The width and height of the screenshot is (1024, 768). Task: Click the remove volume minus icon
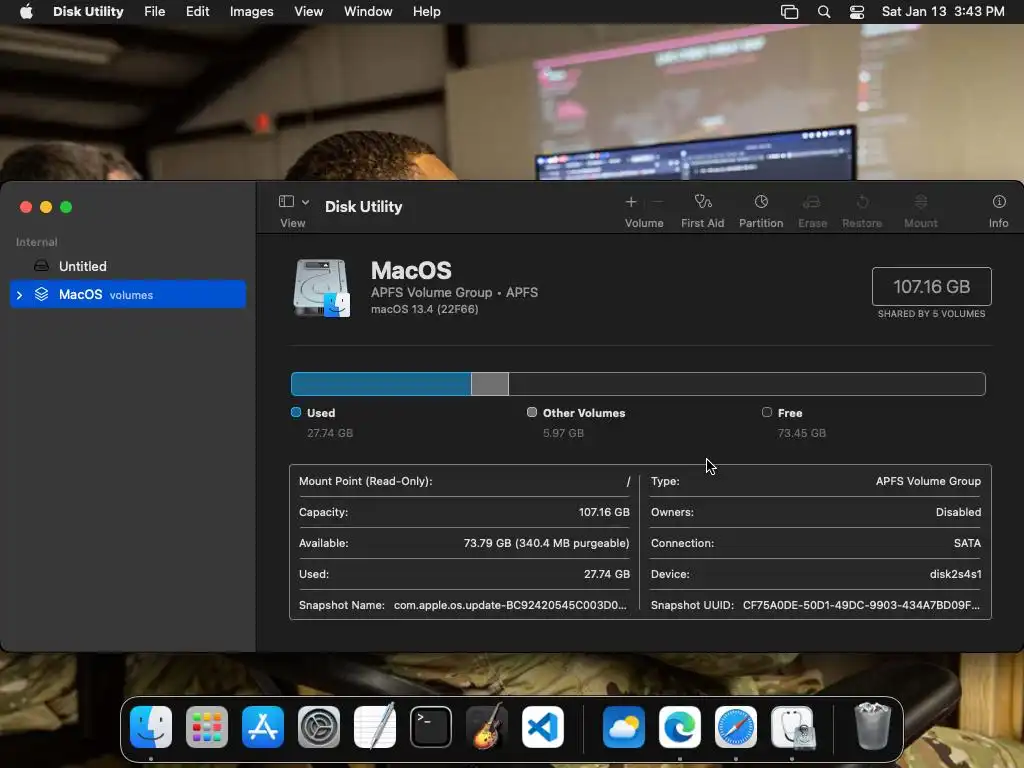click(x=658, y=202)
